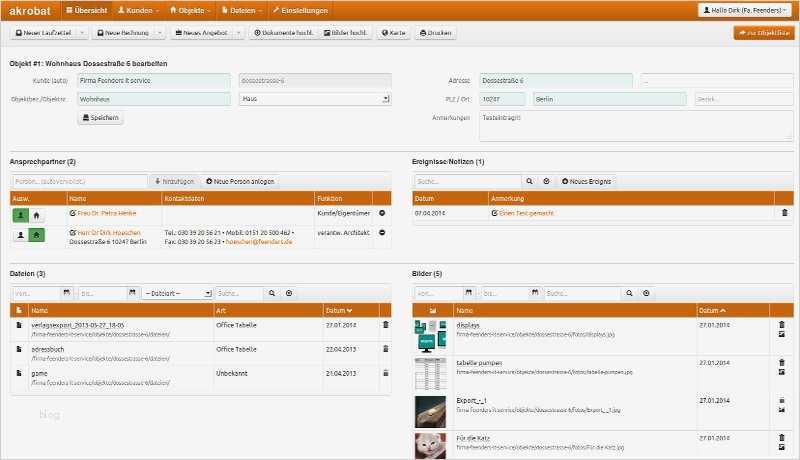Click the Adresse field Dossestraße 6
The height and width of the screenshot is (460, 800).
(x=556, y=81)
